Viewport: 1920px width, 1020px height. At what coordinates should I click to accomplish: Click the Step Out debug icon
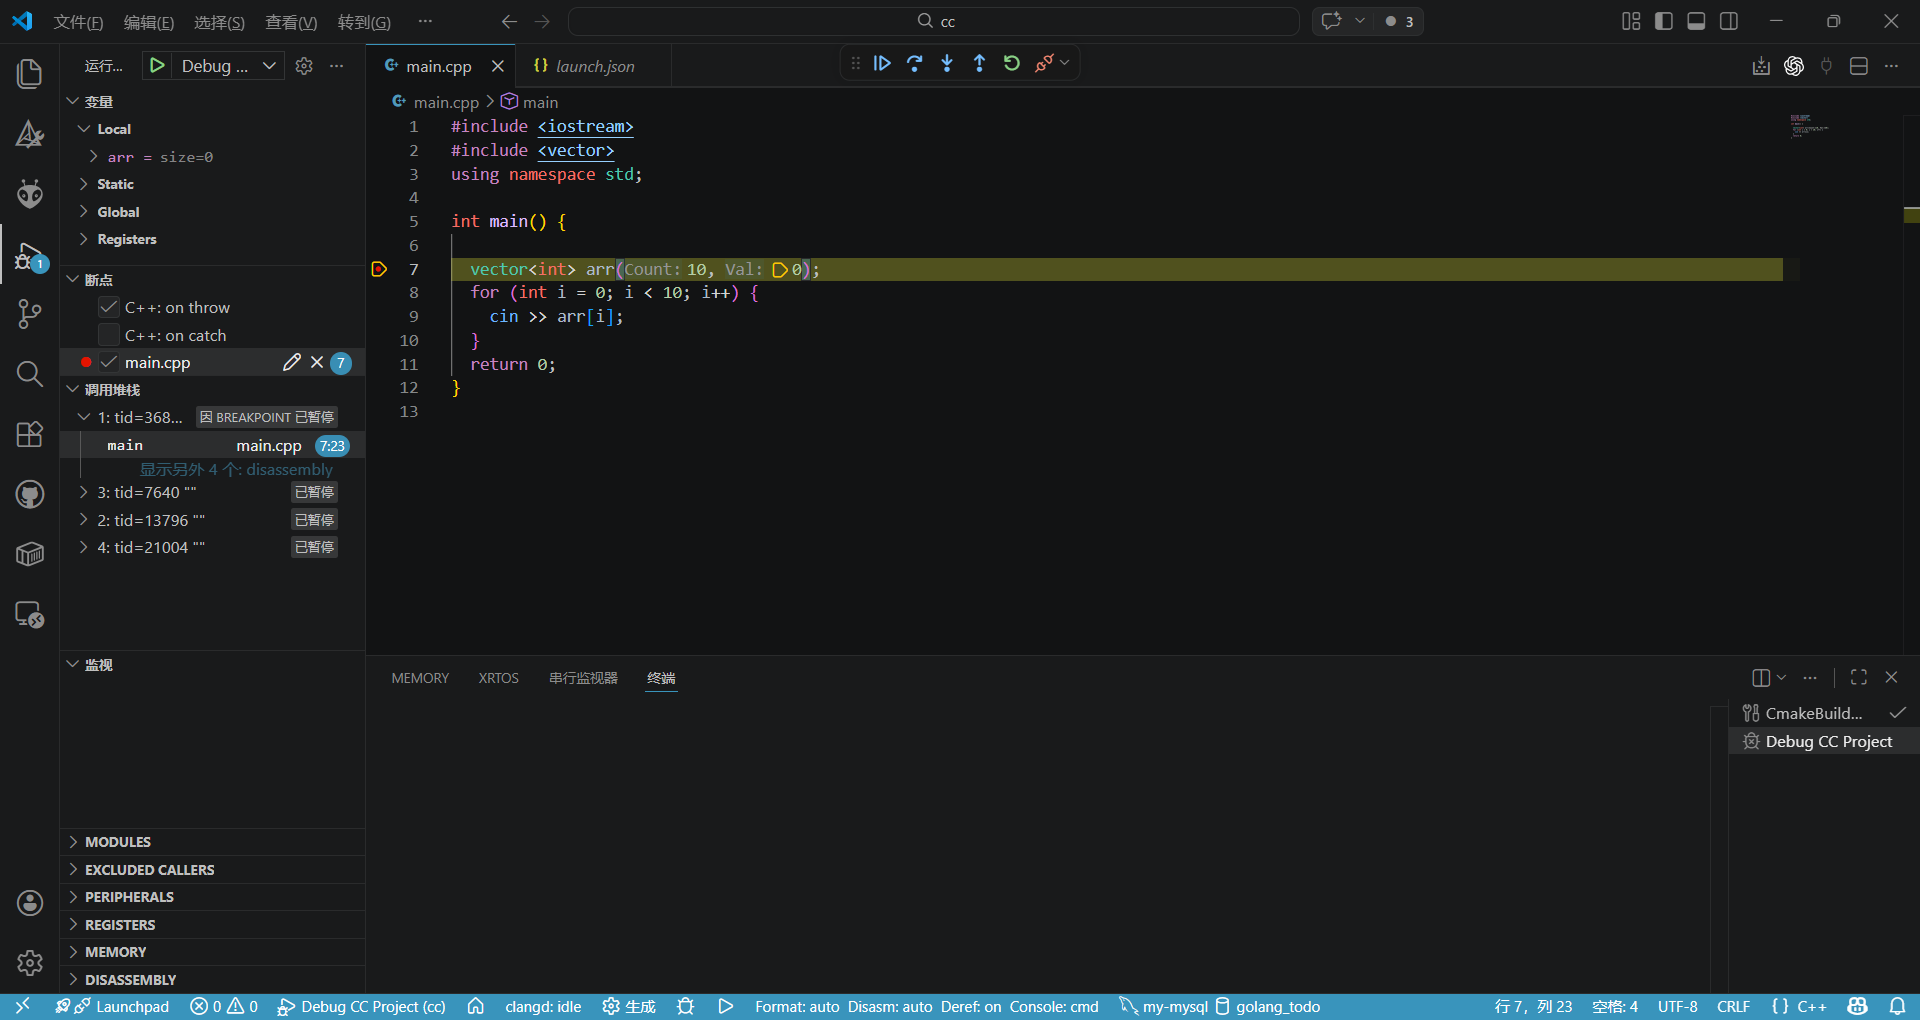point(979,63)
